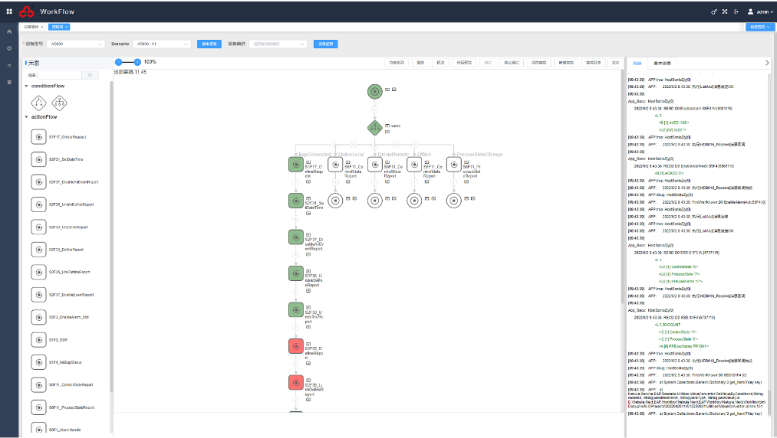This screenshot has width=777, height=438.
Task: Click the ProcessStateChange branch label
Action: point(479,154)
